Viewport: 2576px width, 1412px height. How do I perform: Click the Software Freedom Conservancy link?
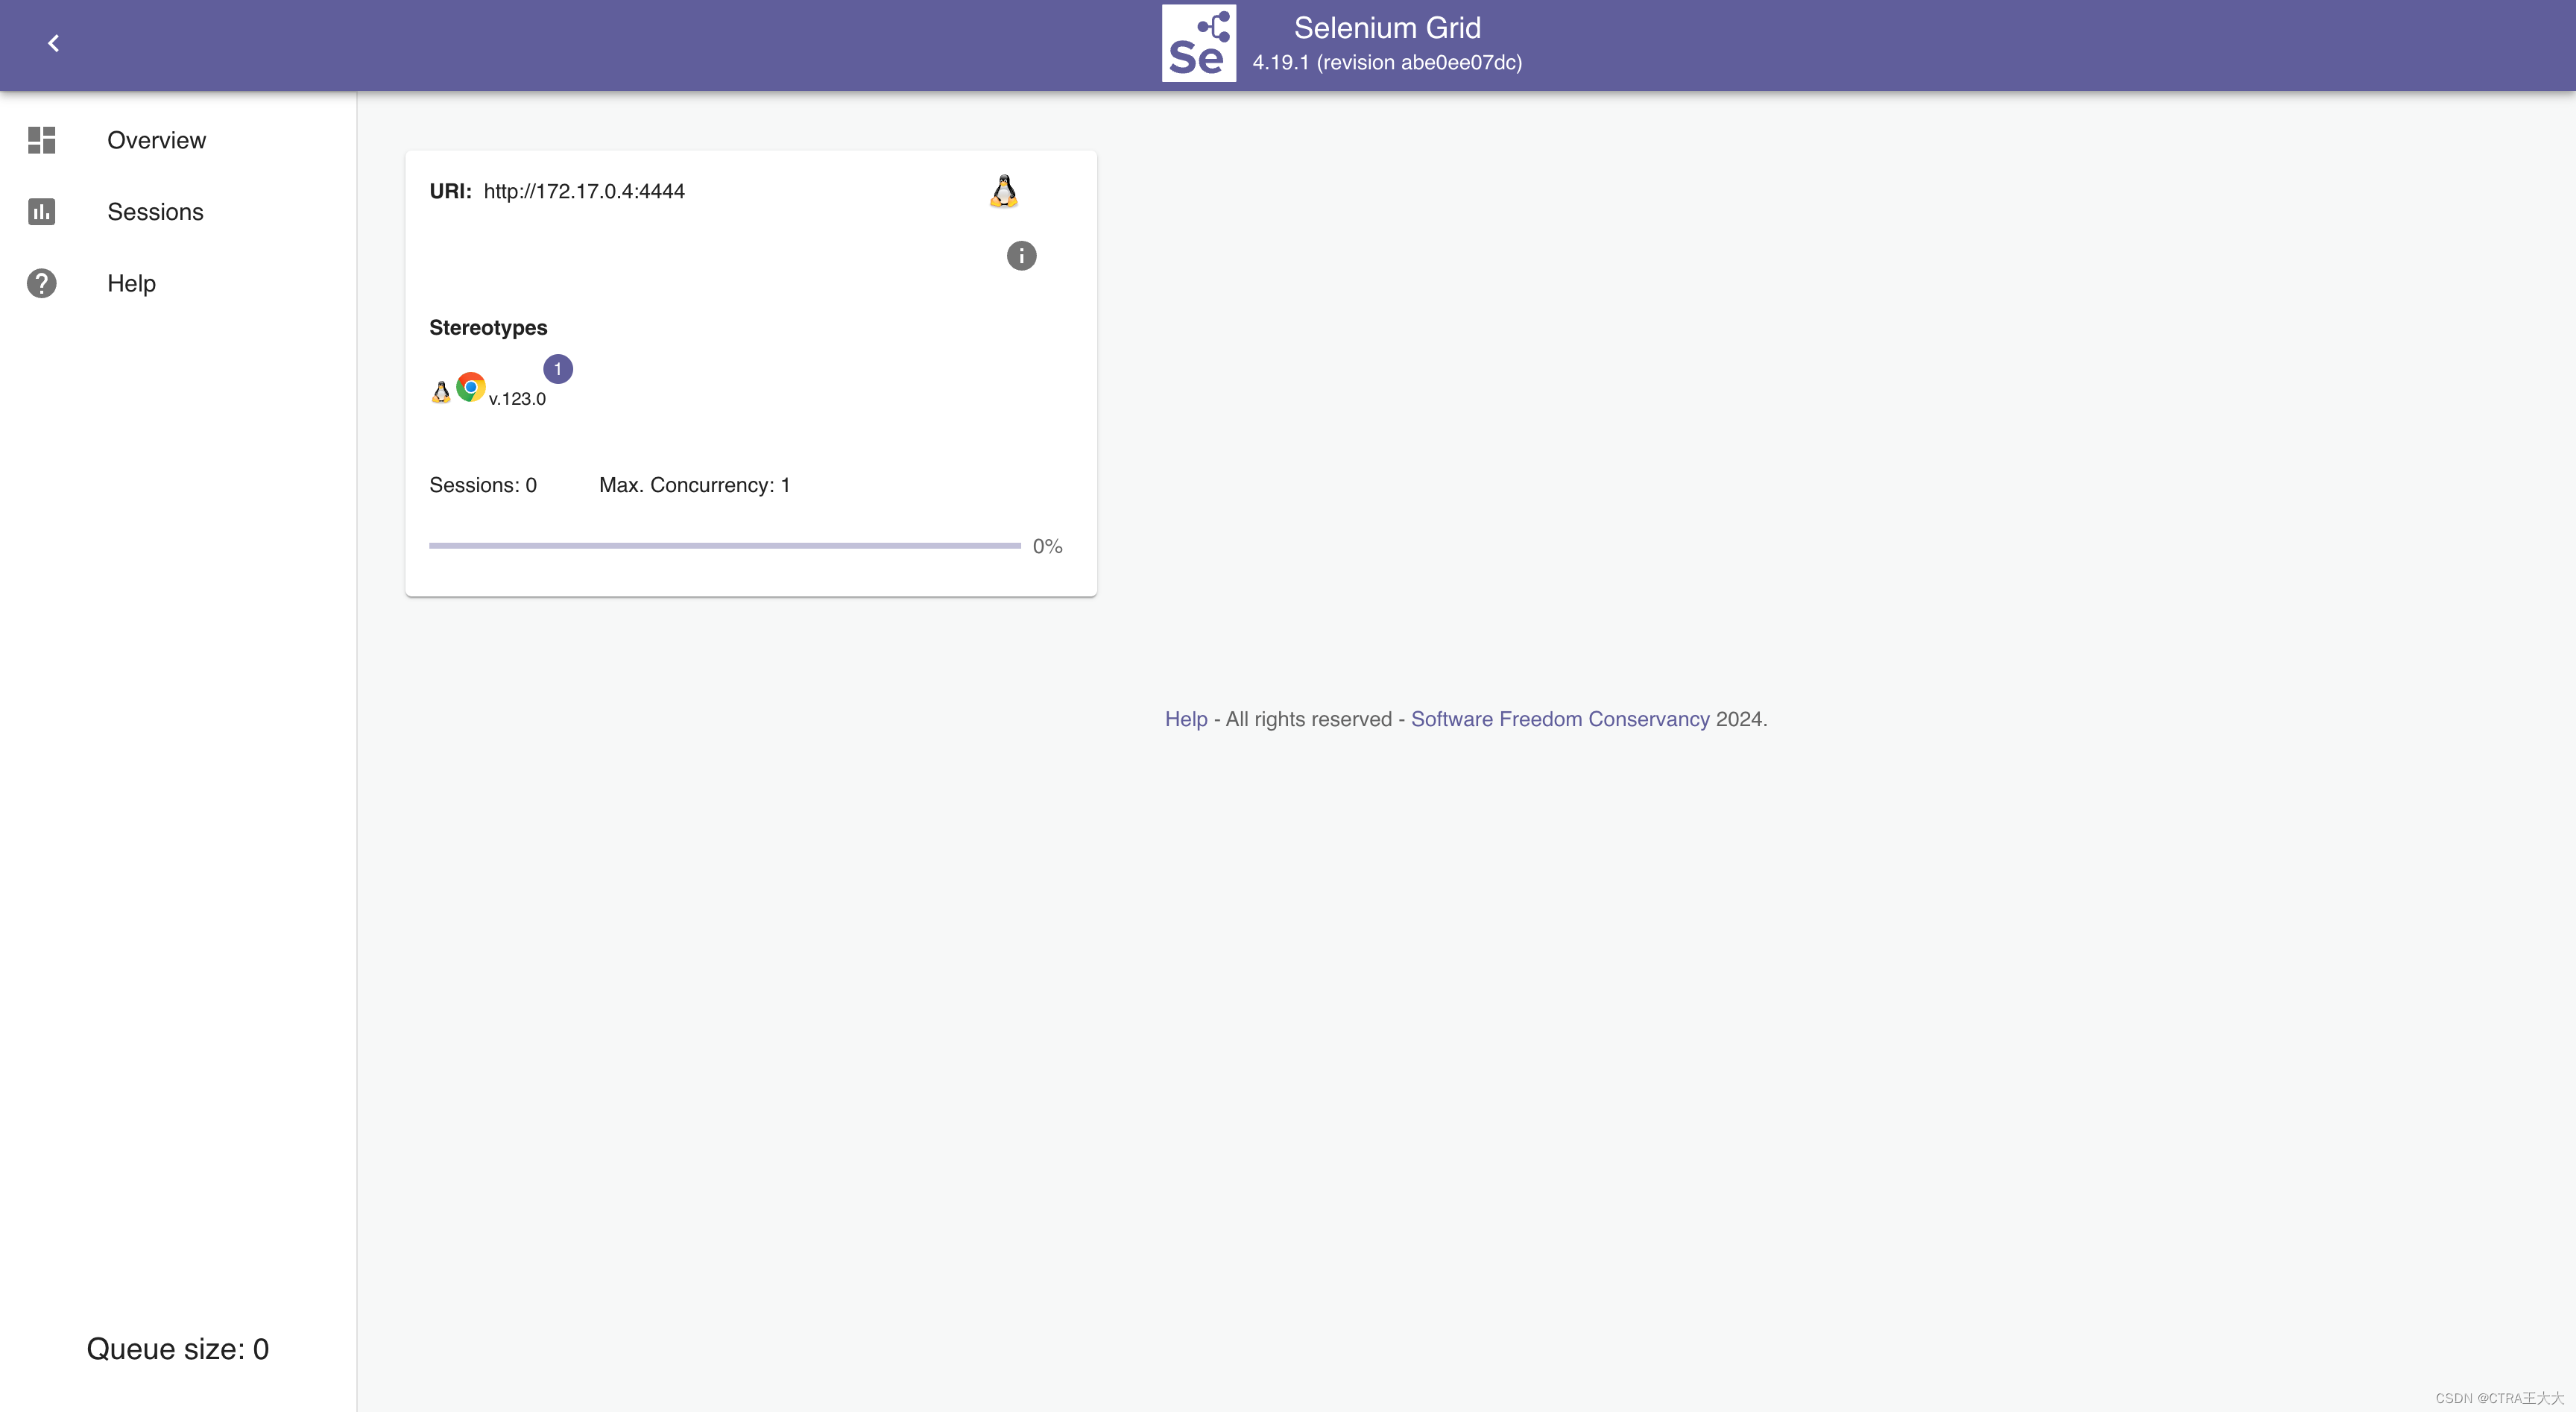(1561, 718)
